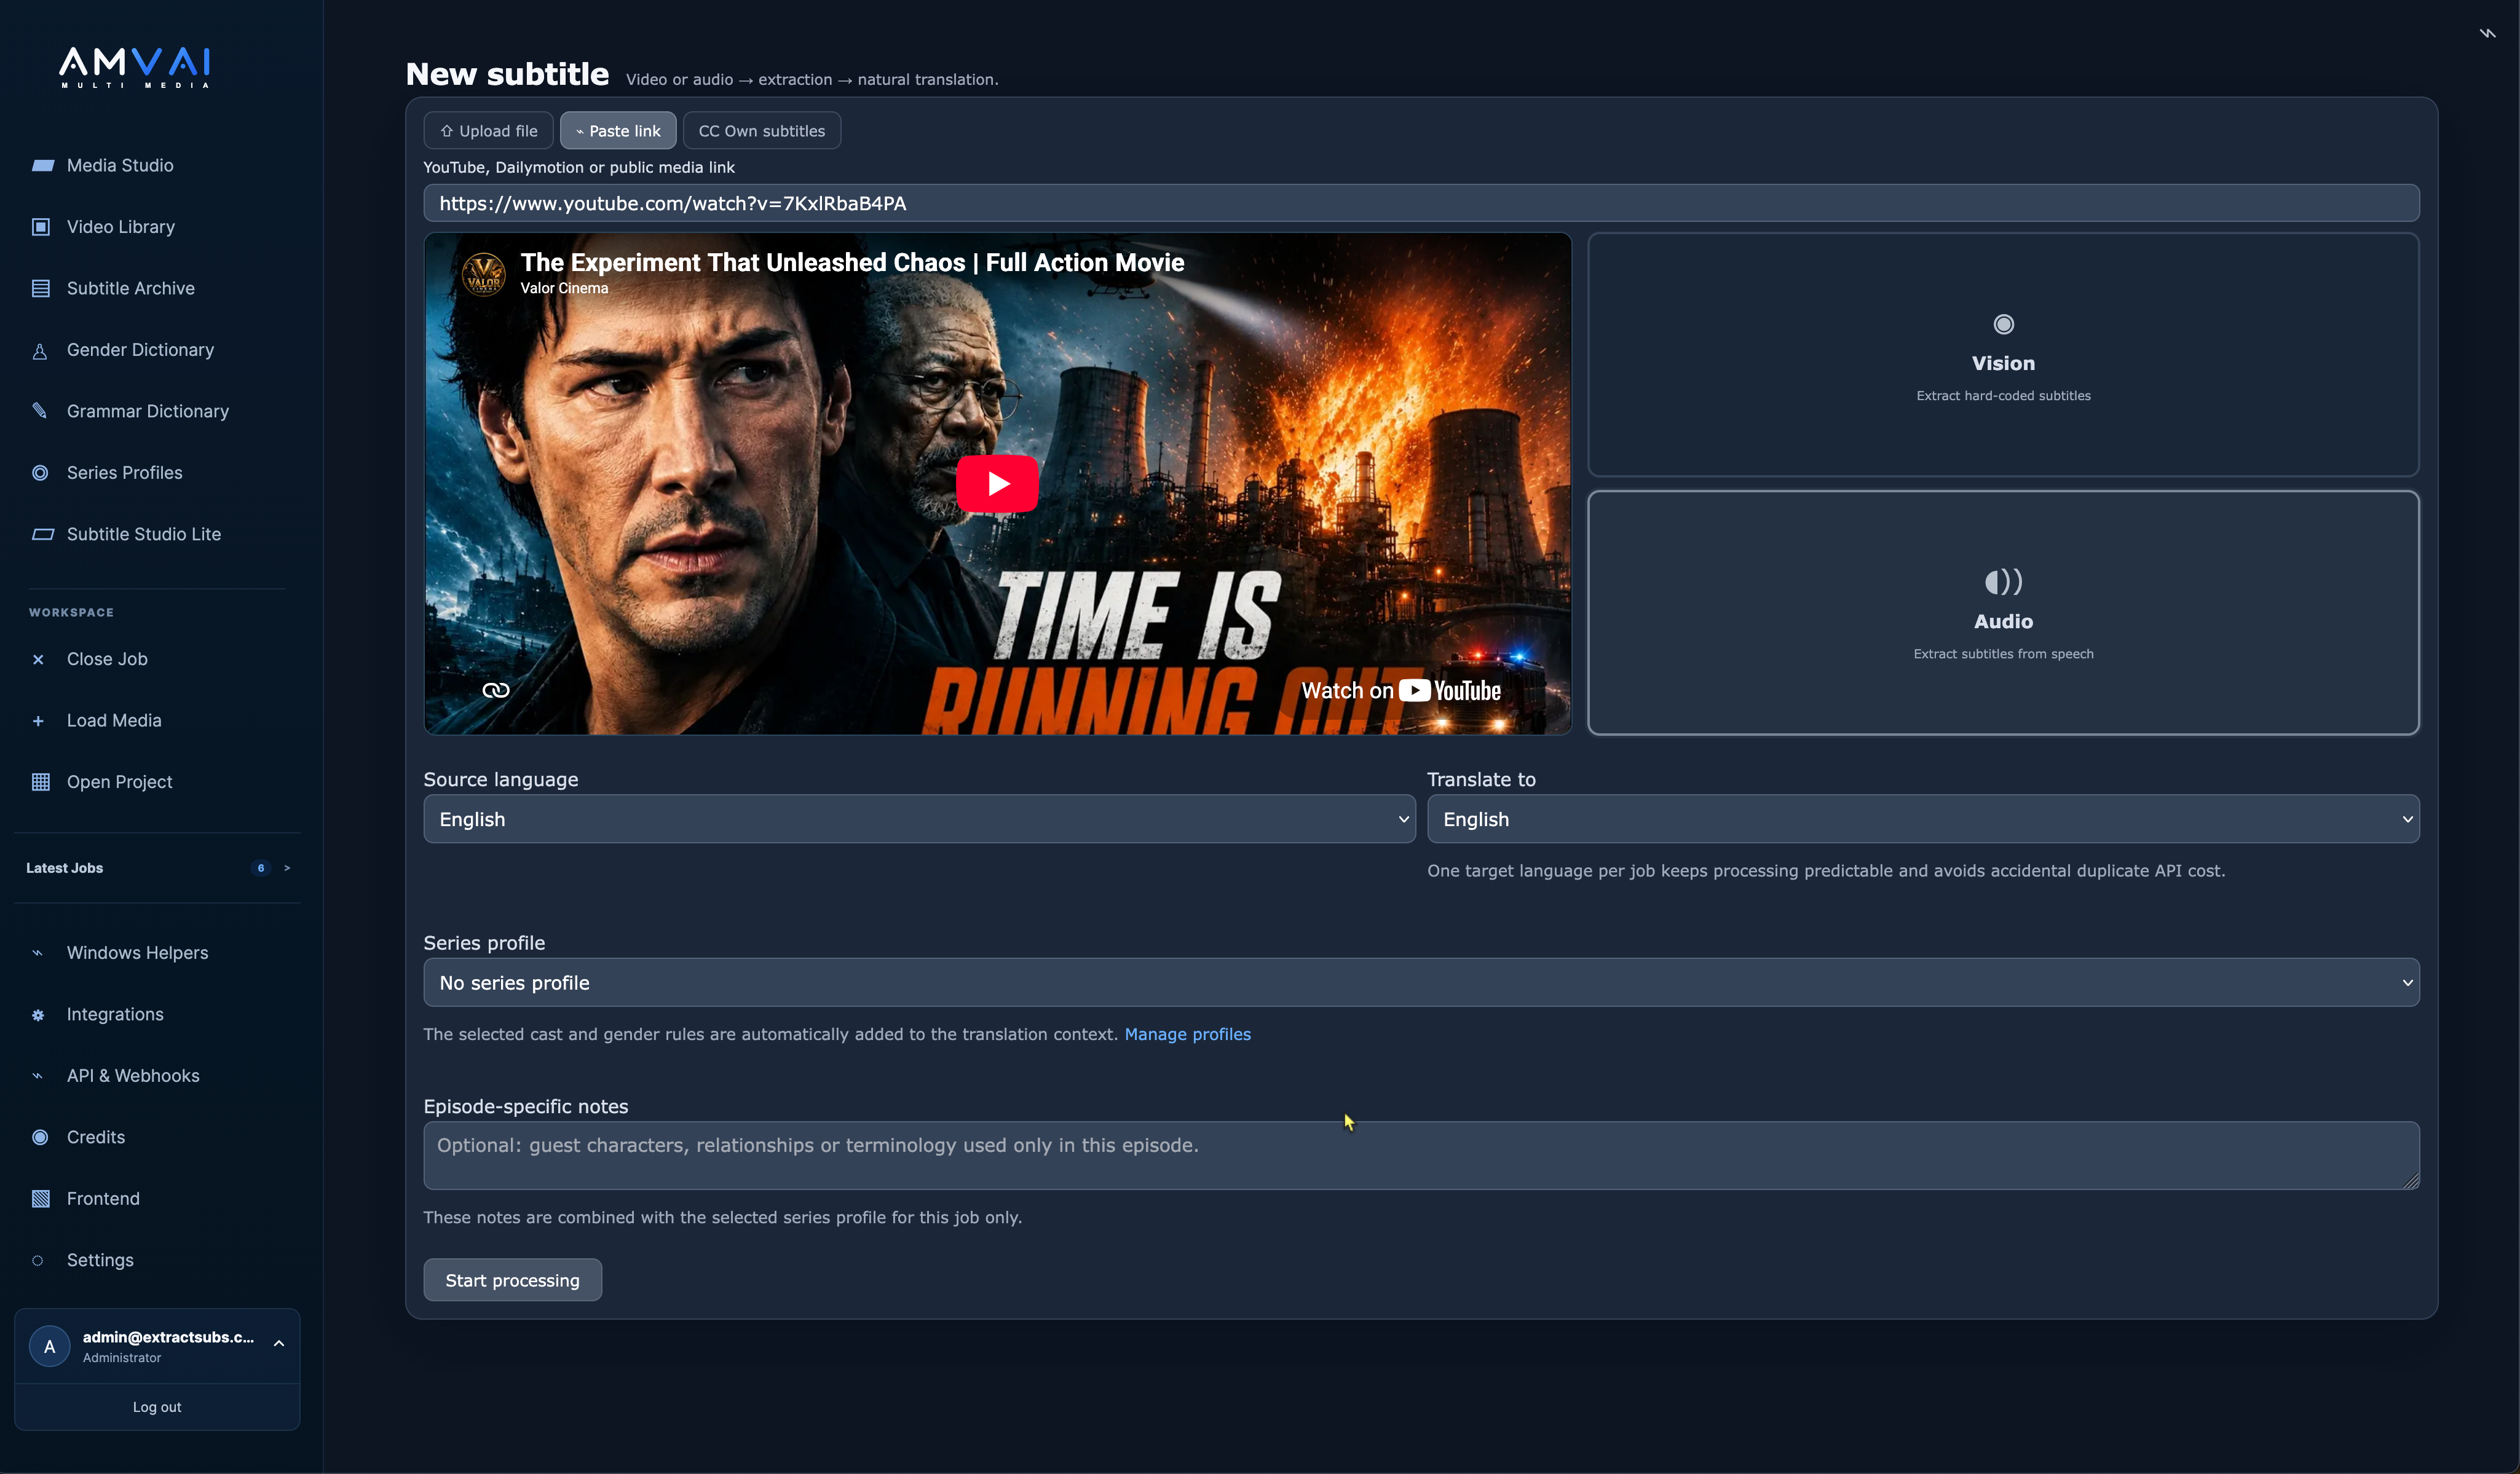
Task: Click the Credits icon in sidebar
Action: tap(40, 1137)
